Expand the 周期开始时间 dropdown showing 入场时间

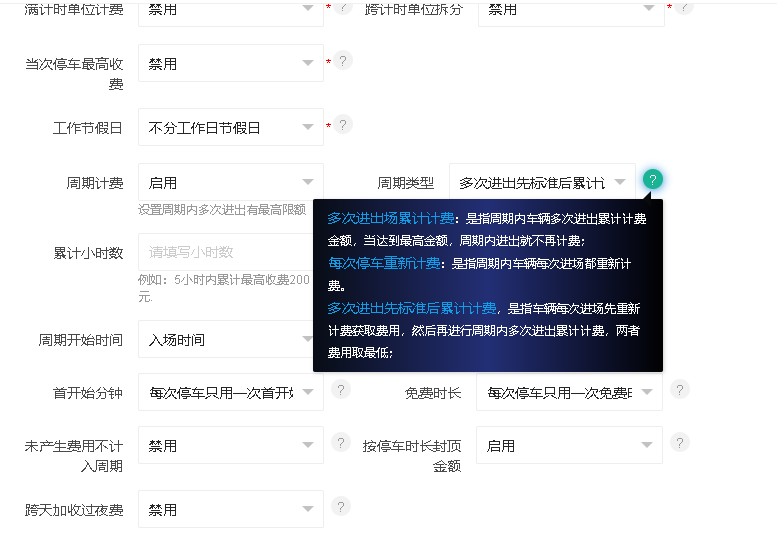click(x=226, y=339)
